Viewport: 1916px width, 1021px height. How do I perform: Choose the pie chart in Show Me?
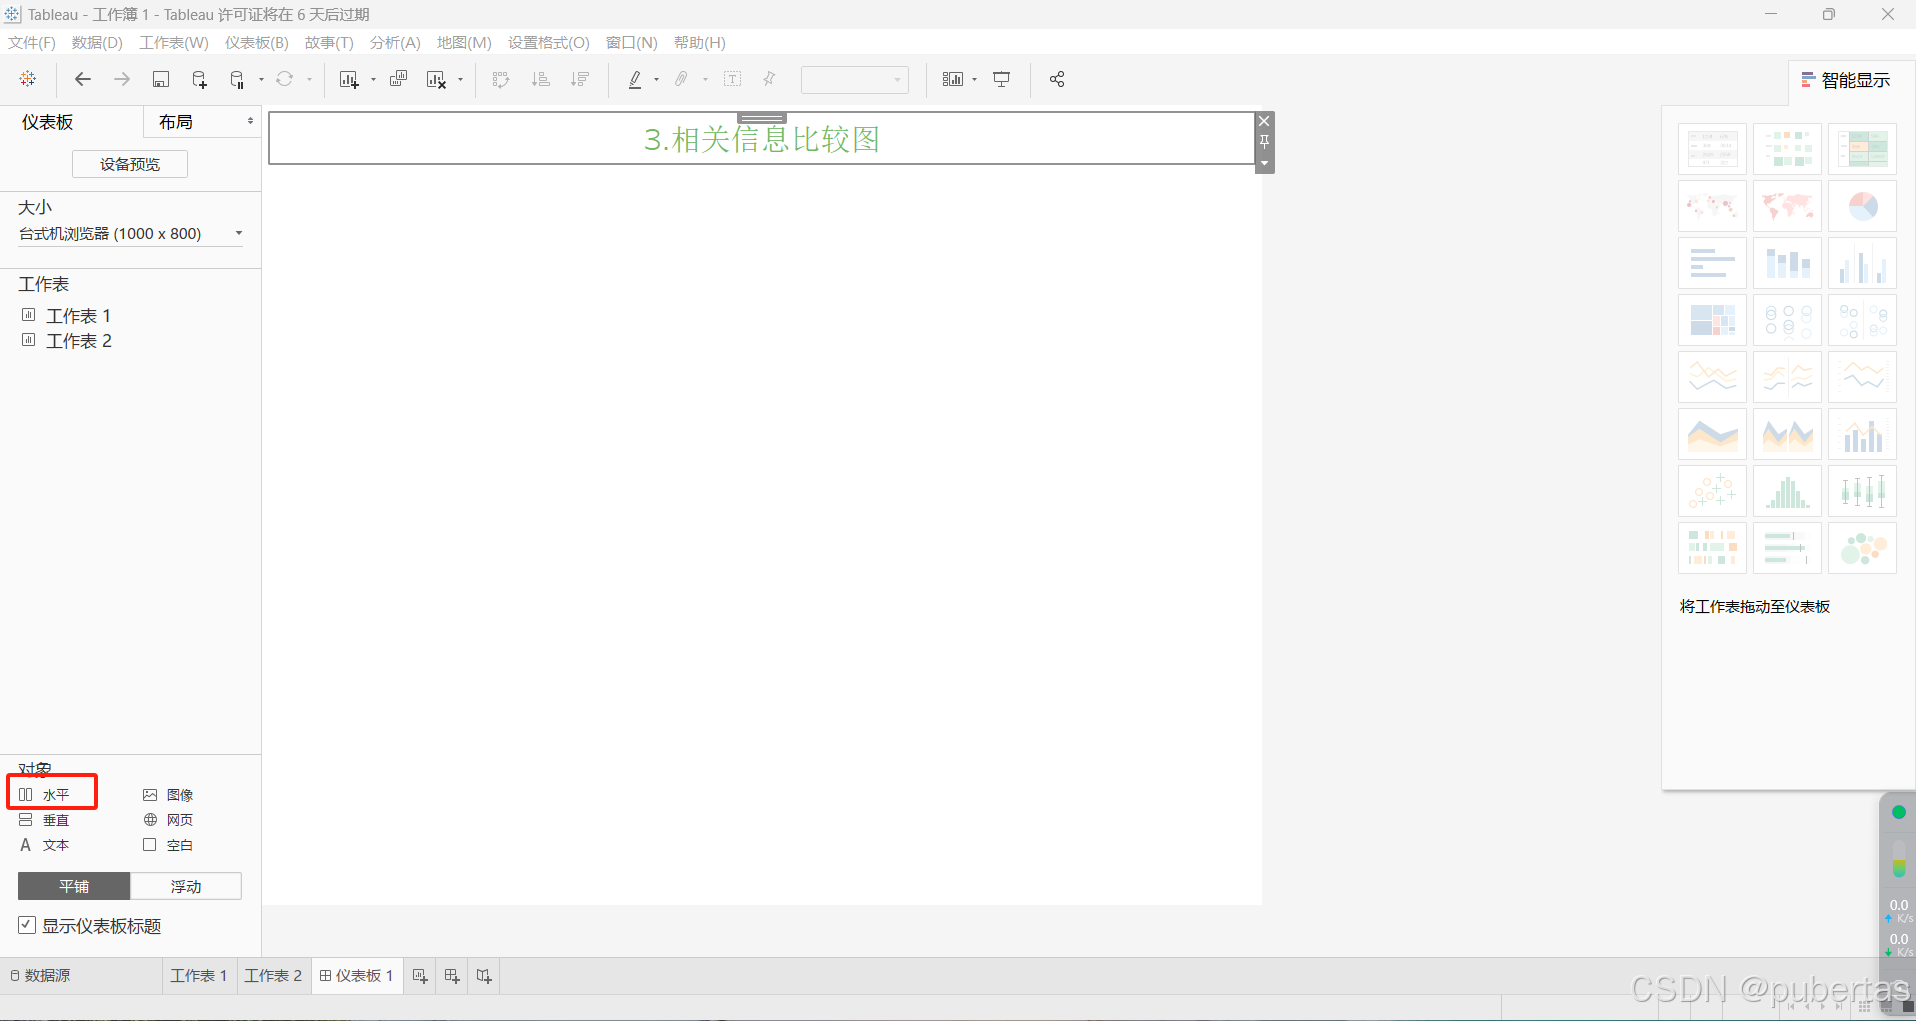point(1862,206)
